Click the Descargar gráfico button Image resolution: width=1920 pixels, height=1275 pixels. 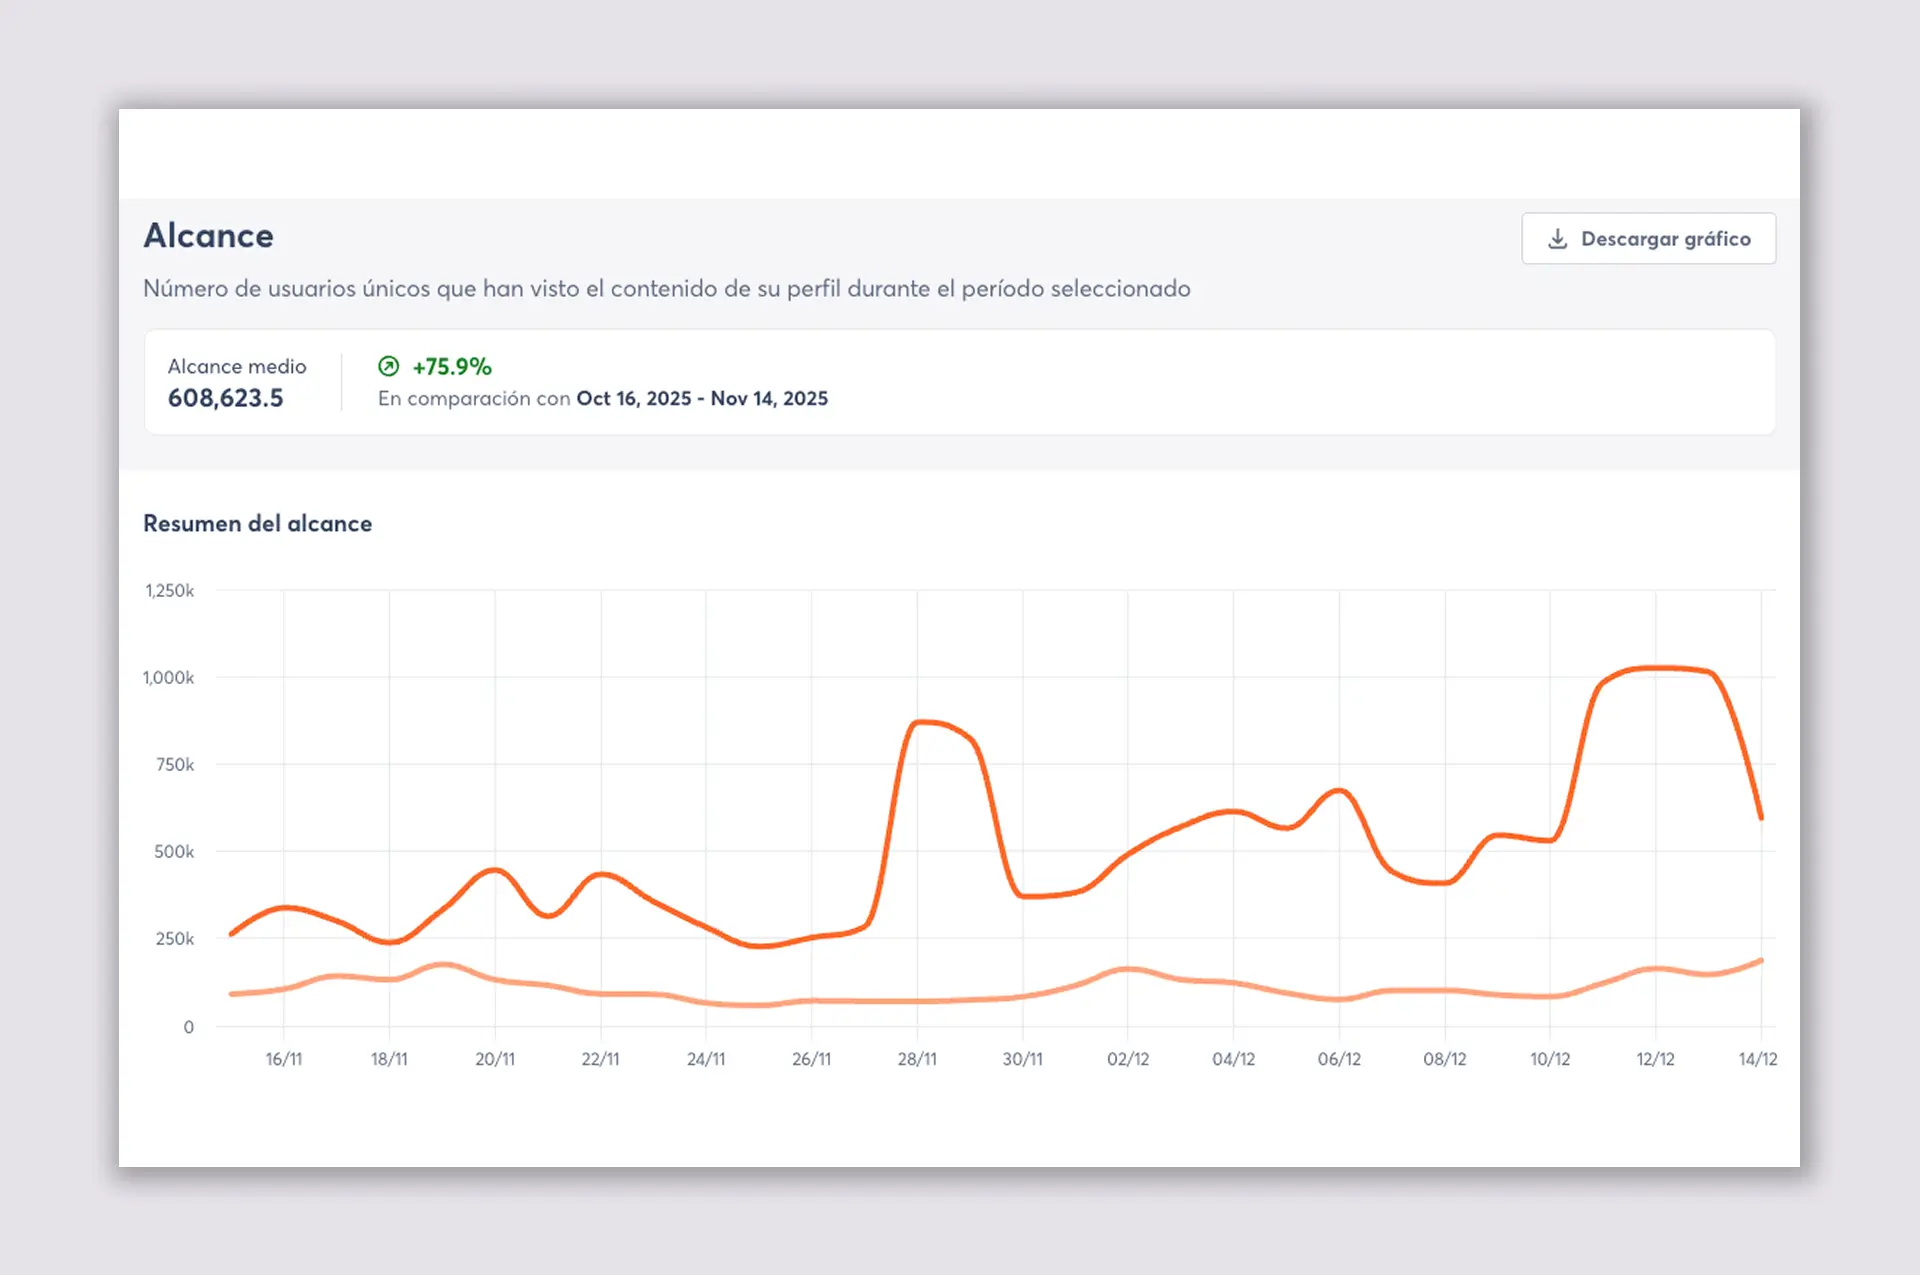(x=1648, y=239)
